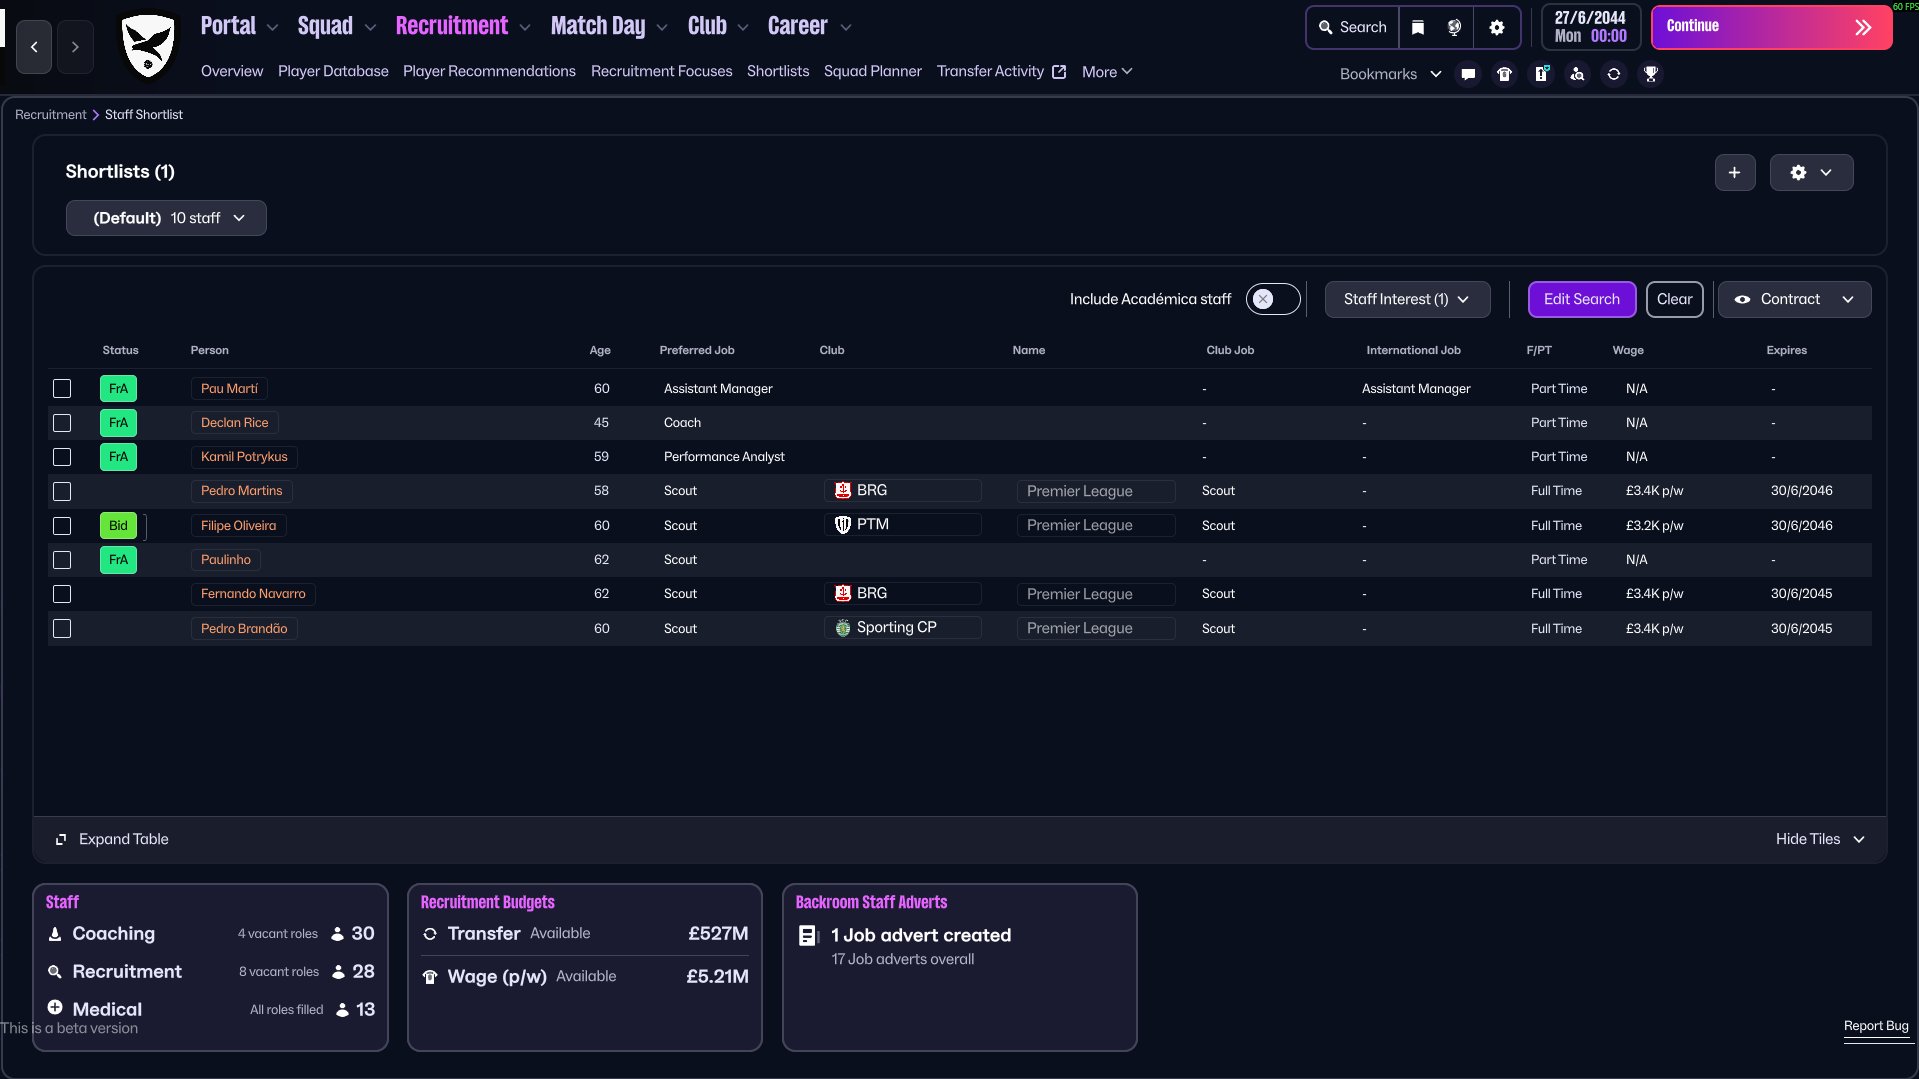Collapse tiles with Hide Tiles
The width and height of the screenshot is (1919, 1079).
tap(1820, 840)
